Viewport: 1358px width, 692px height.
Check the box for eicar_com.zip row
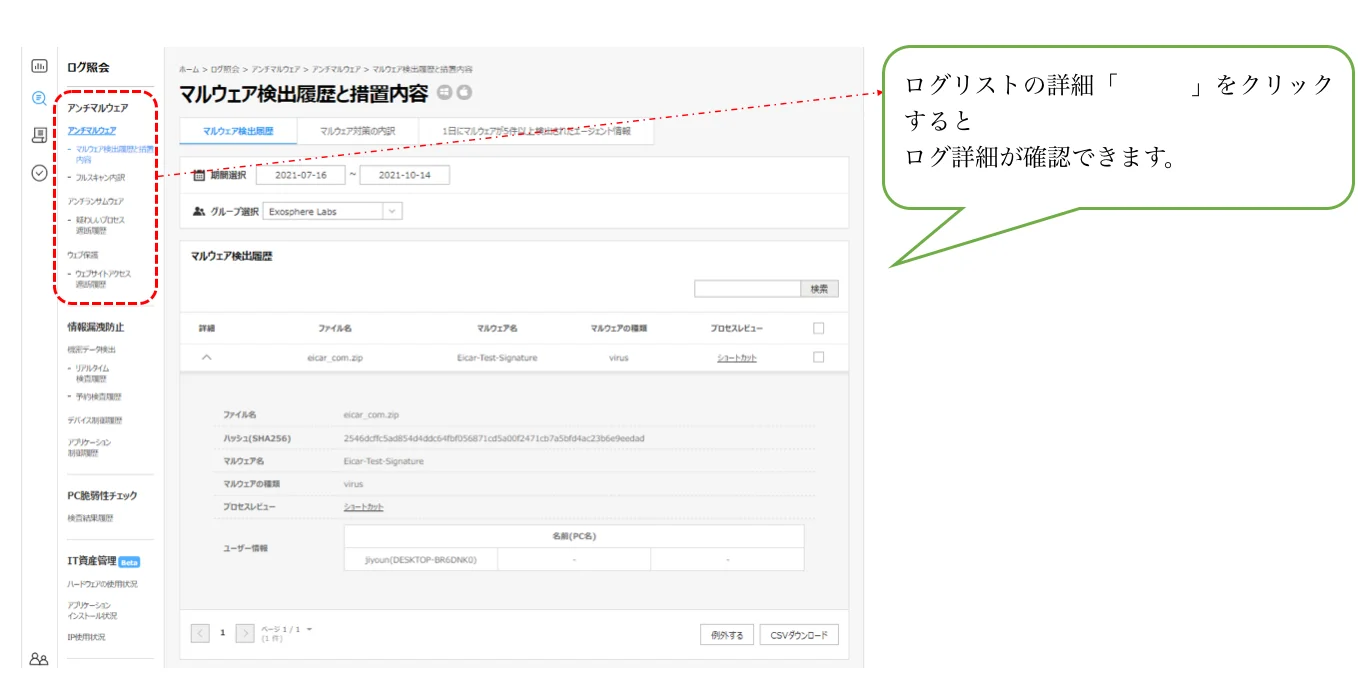coord(818,357)
